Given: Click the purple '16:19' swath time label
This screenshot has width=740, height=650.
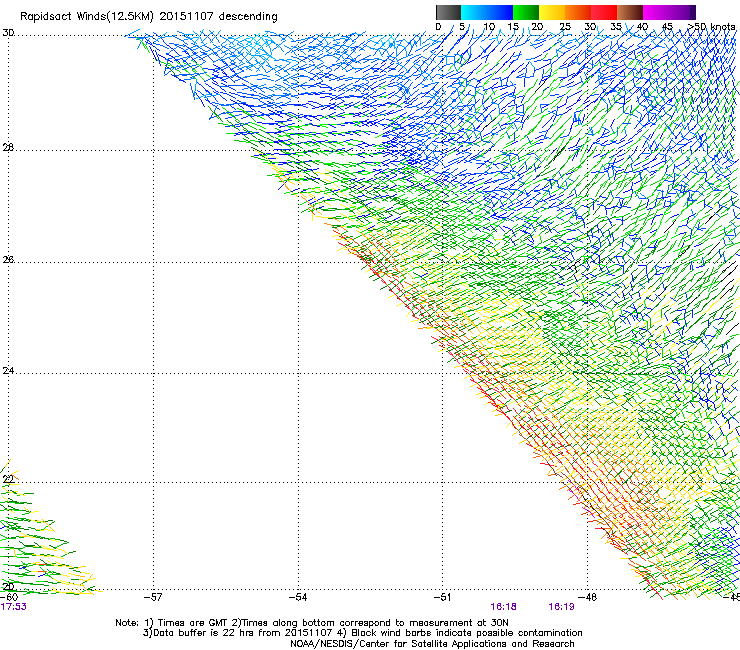Looking at the screenshot, I should 561,607.
